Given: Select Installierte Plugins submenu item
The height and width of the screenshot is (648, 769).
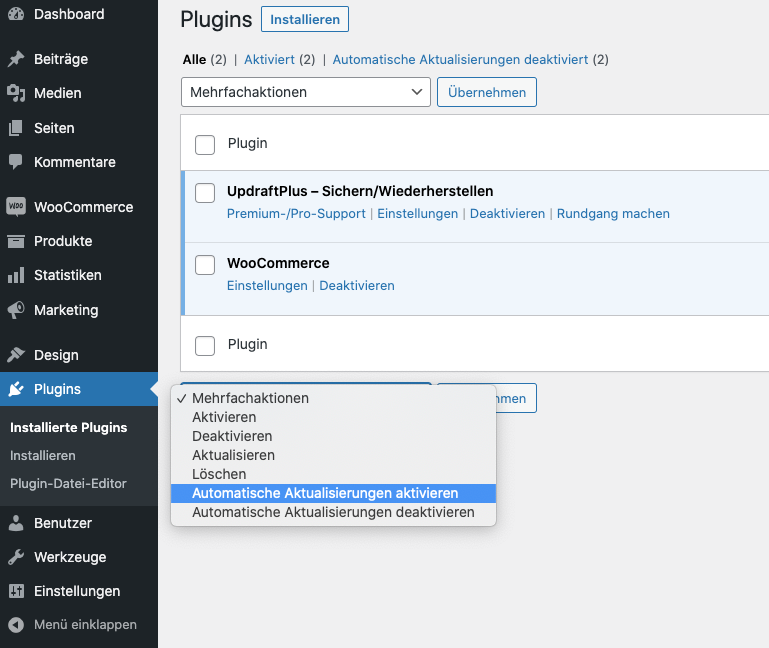Looking at the screenshot, I should [69, 427].
